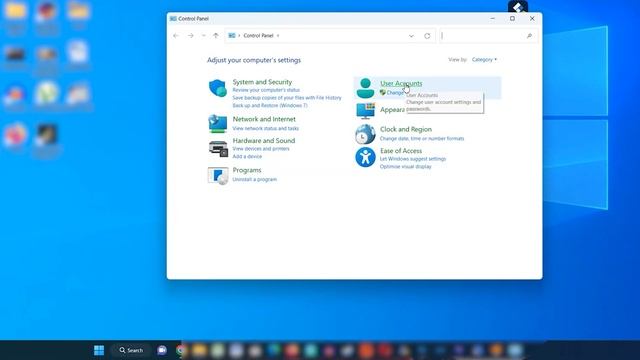Close the Control Panel window

pyautogui.click(x=532, y=18)
